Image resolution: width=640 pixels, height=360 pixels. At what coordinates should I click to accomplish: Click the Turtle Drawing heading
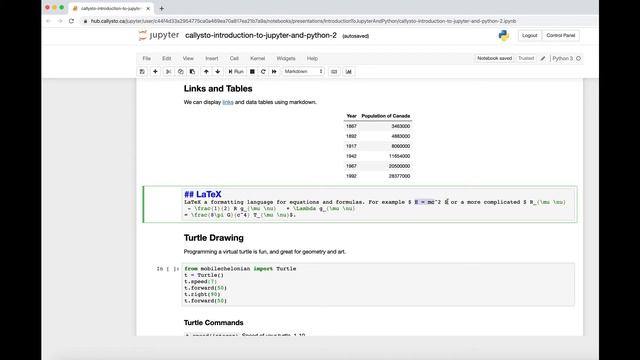coord(213,238)
